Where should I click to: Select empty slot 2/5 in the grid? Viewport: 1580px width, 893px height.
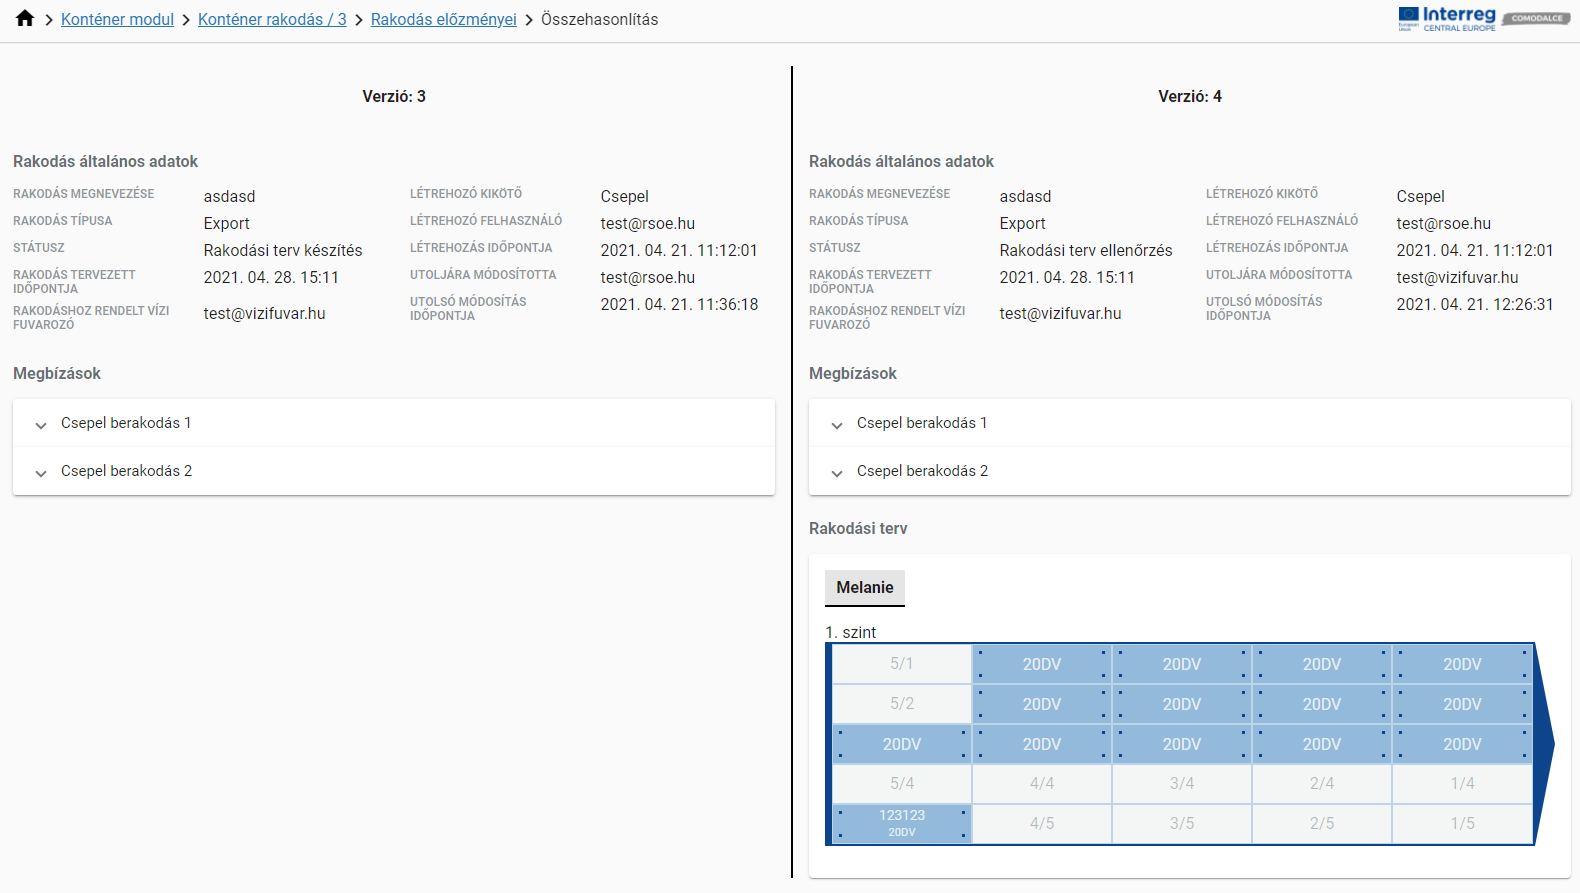(1322, 824)
